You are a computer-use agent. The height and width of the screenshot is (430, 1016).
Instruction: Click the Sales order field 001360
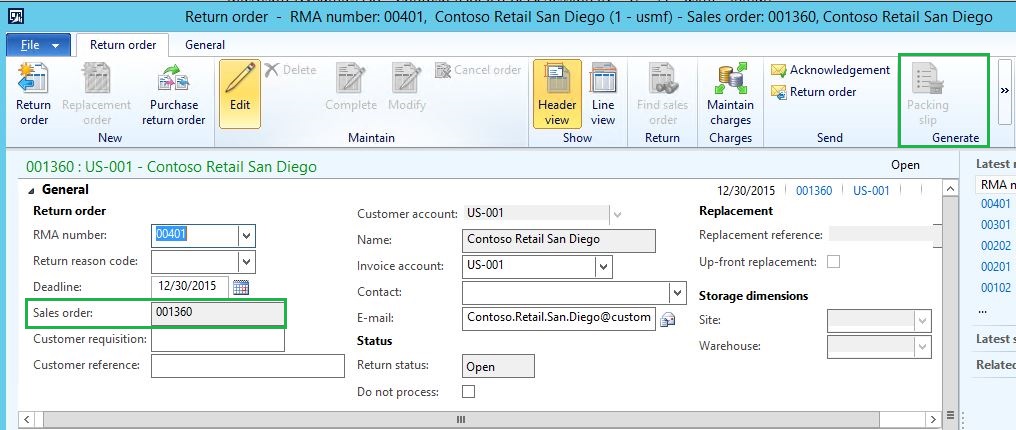pos(218,313)
